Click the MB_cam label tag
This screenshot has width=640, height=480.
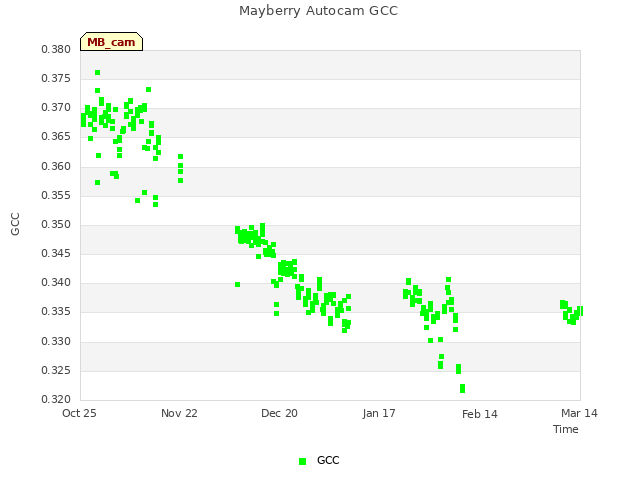111,42
